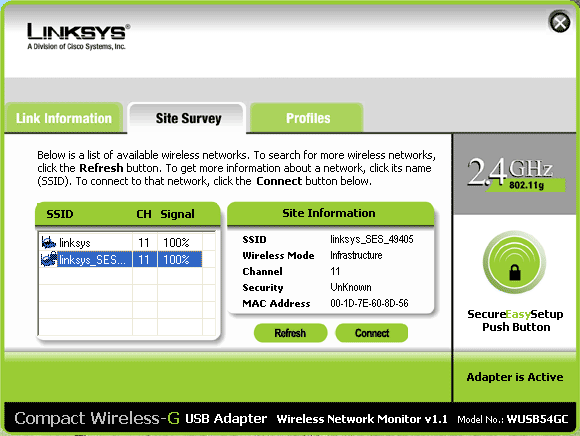Click the Signal column header
The height and width of the screenshot is (436, 580).
point(177,214)
